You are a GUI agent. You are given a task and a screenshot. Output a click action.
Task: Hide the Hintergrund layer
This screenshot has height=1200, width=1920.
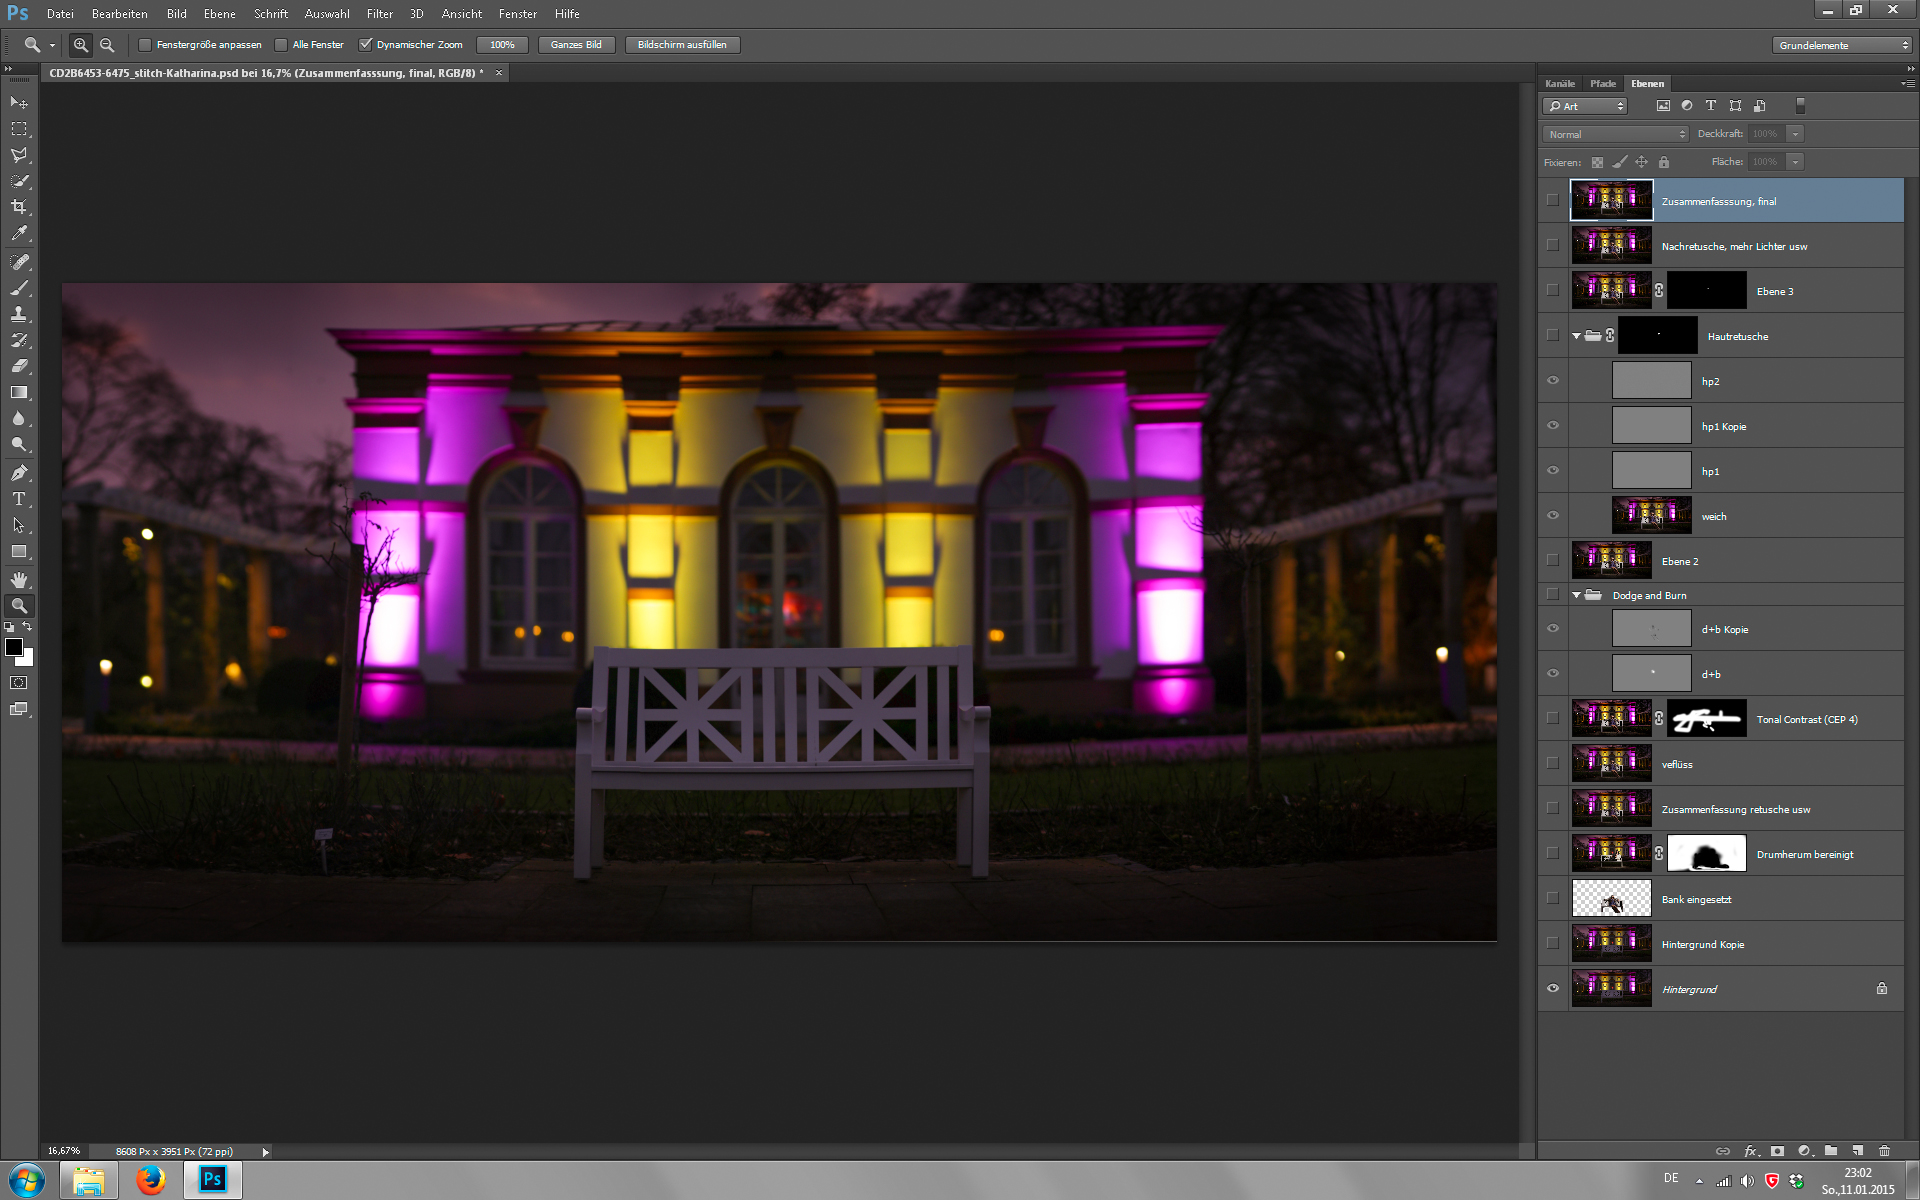(1553, 988)
